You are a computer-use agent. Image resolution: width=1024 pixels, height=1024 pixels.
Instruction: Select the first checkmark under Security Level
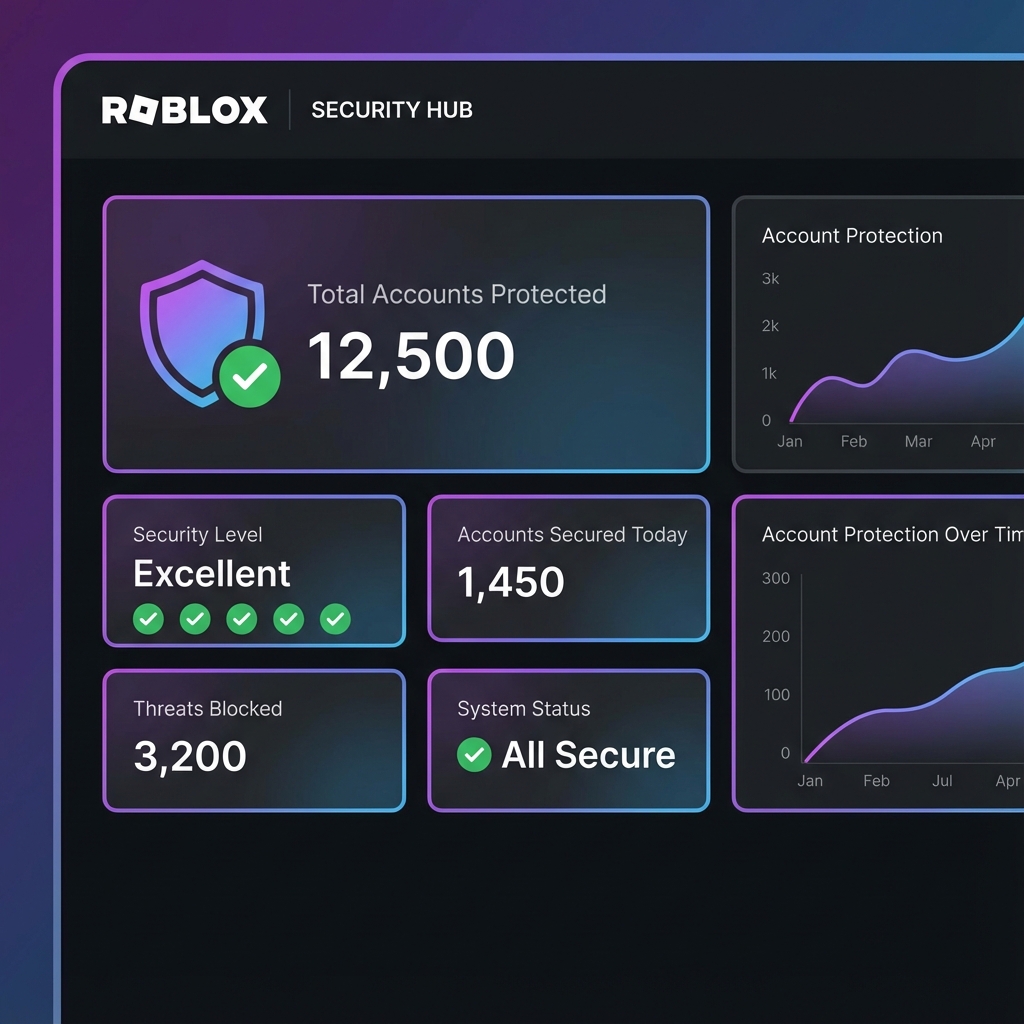(148, 619)
